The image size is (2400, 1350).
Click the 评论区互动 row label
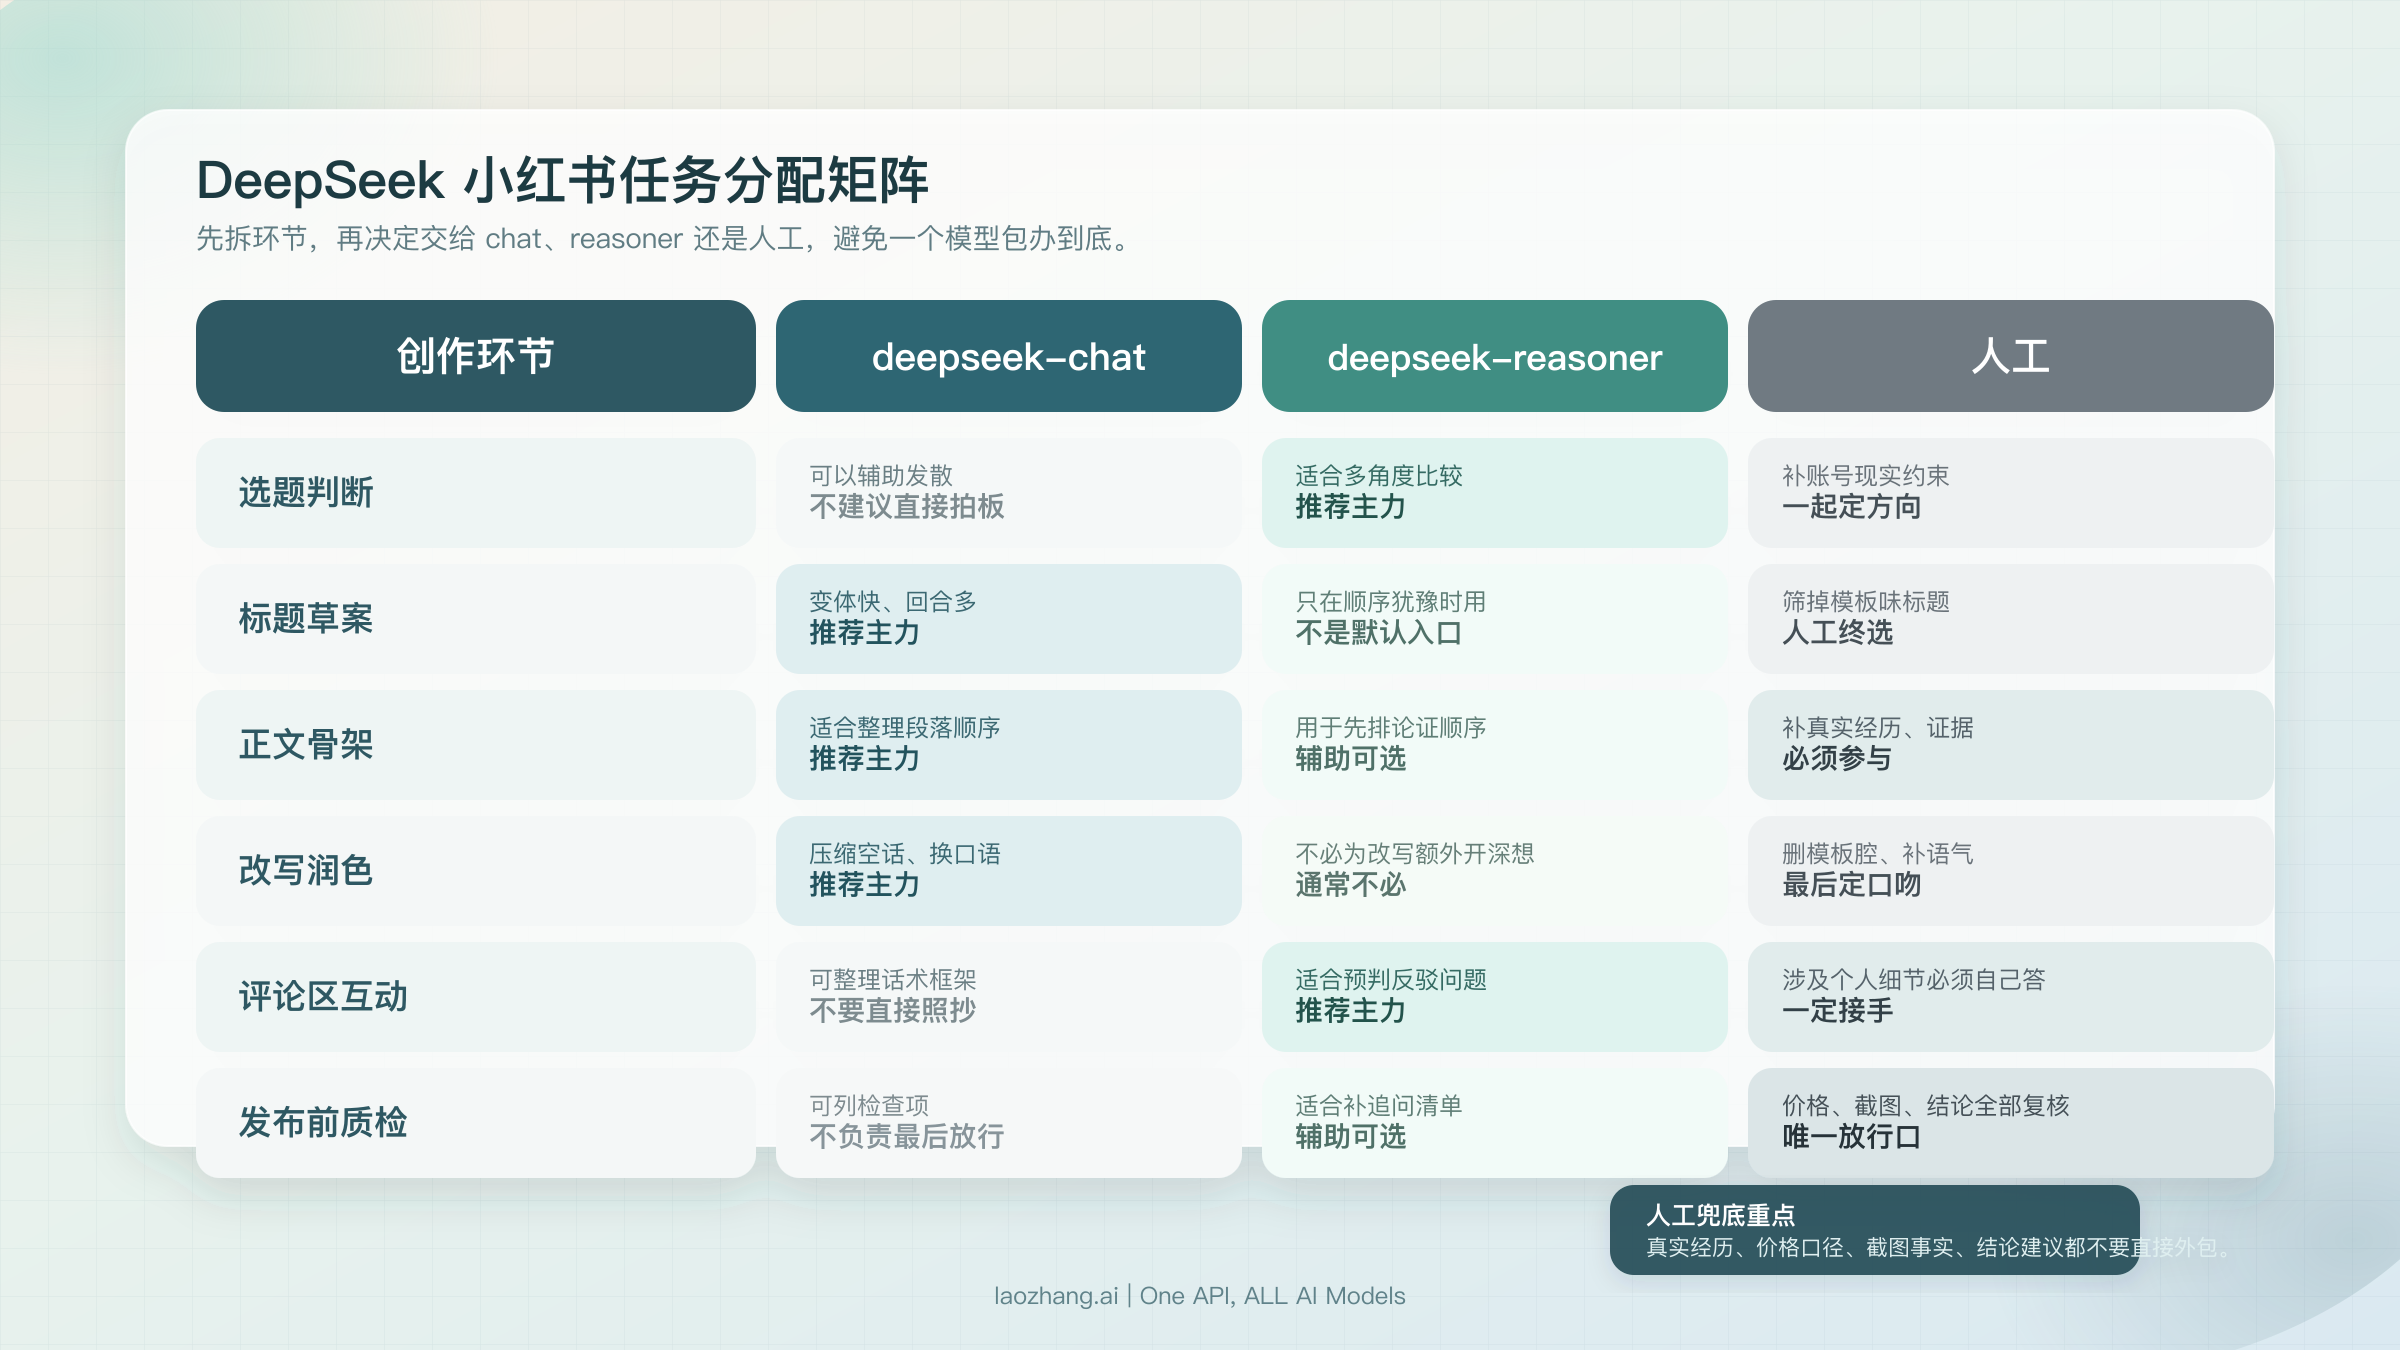(475, 997)
